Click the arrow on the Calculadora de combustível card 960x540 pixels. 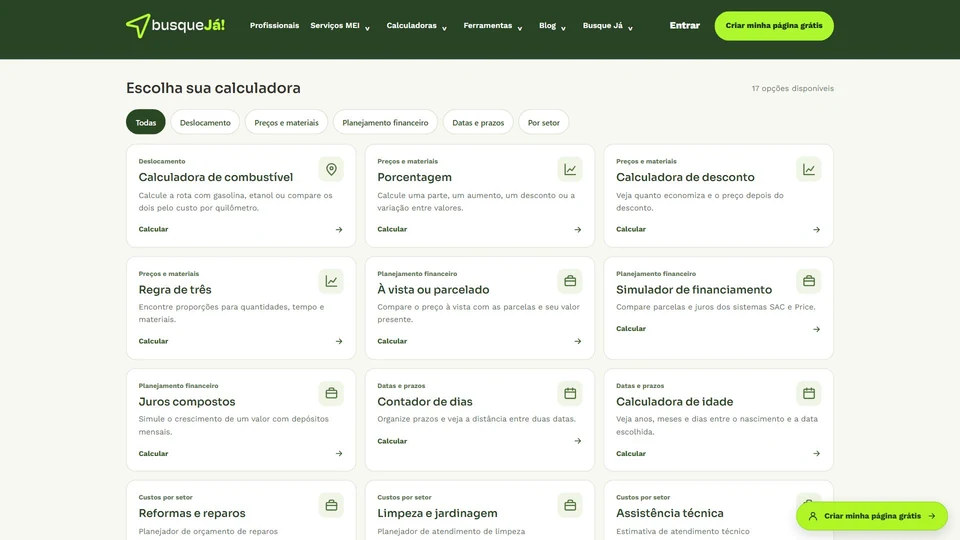coord(339,230)
